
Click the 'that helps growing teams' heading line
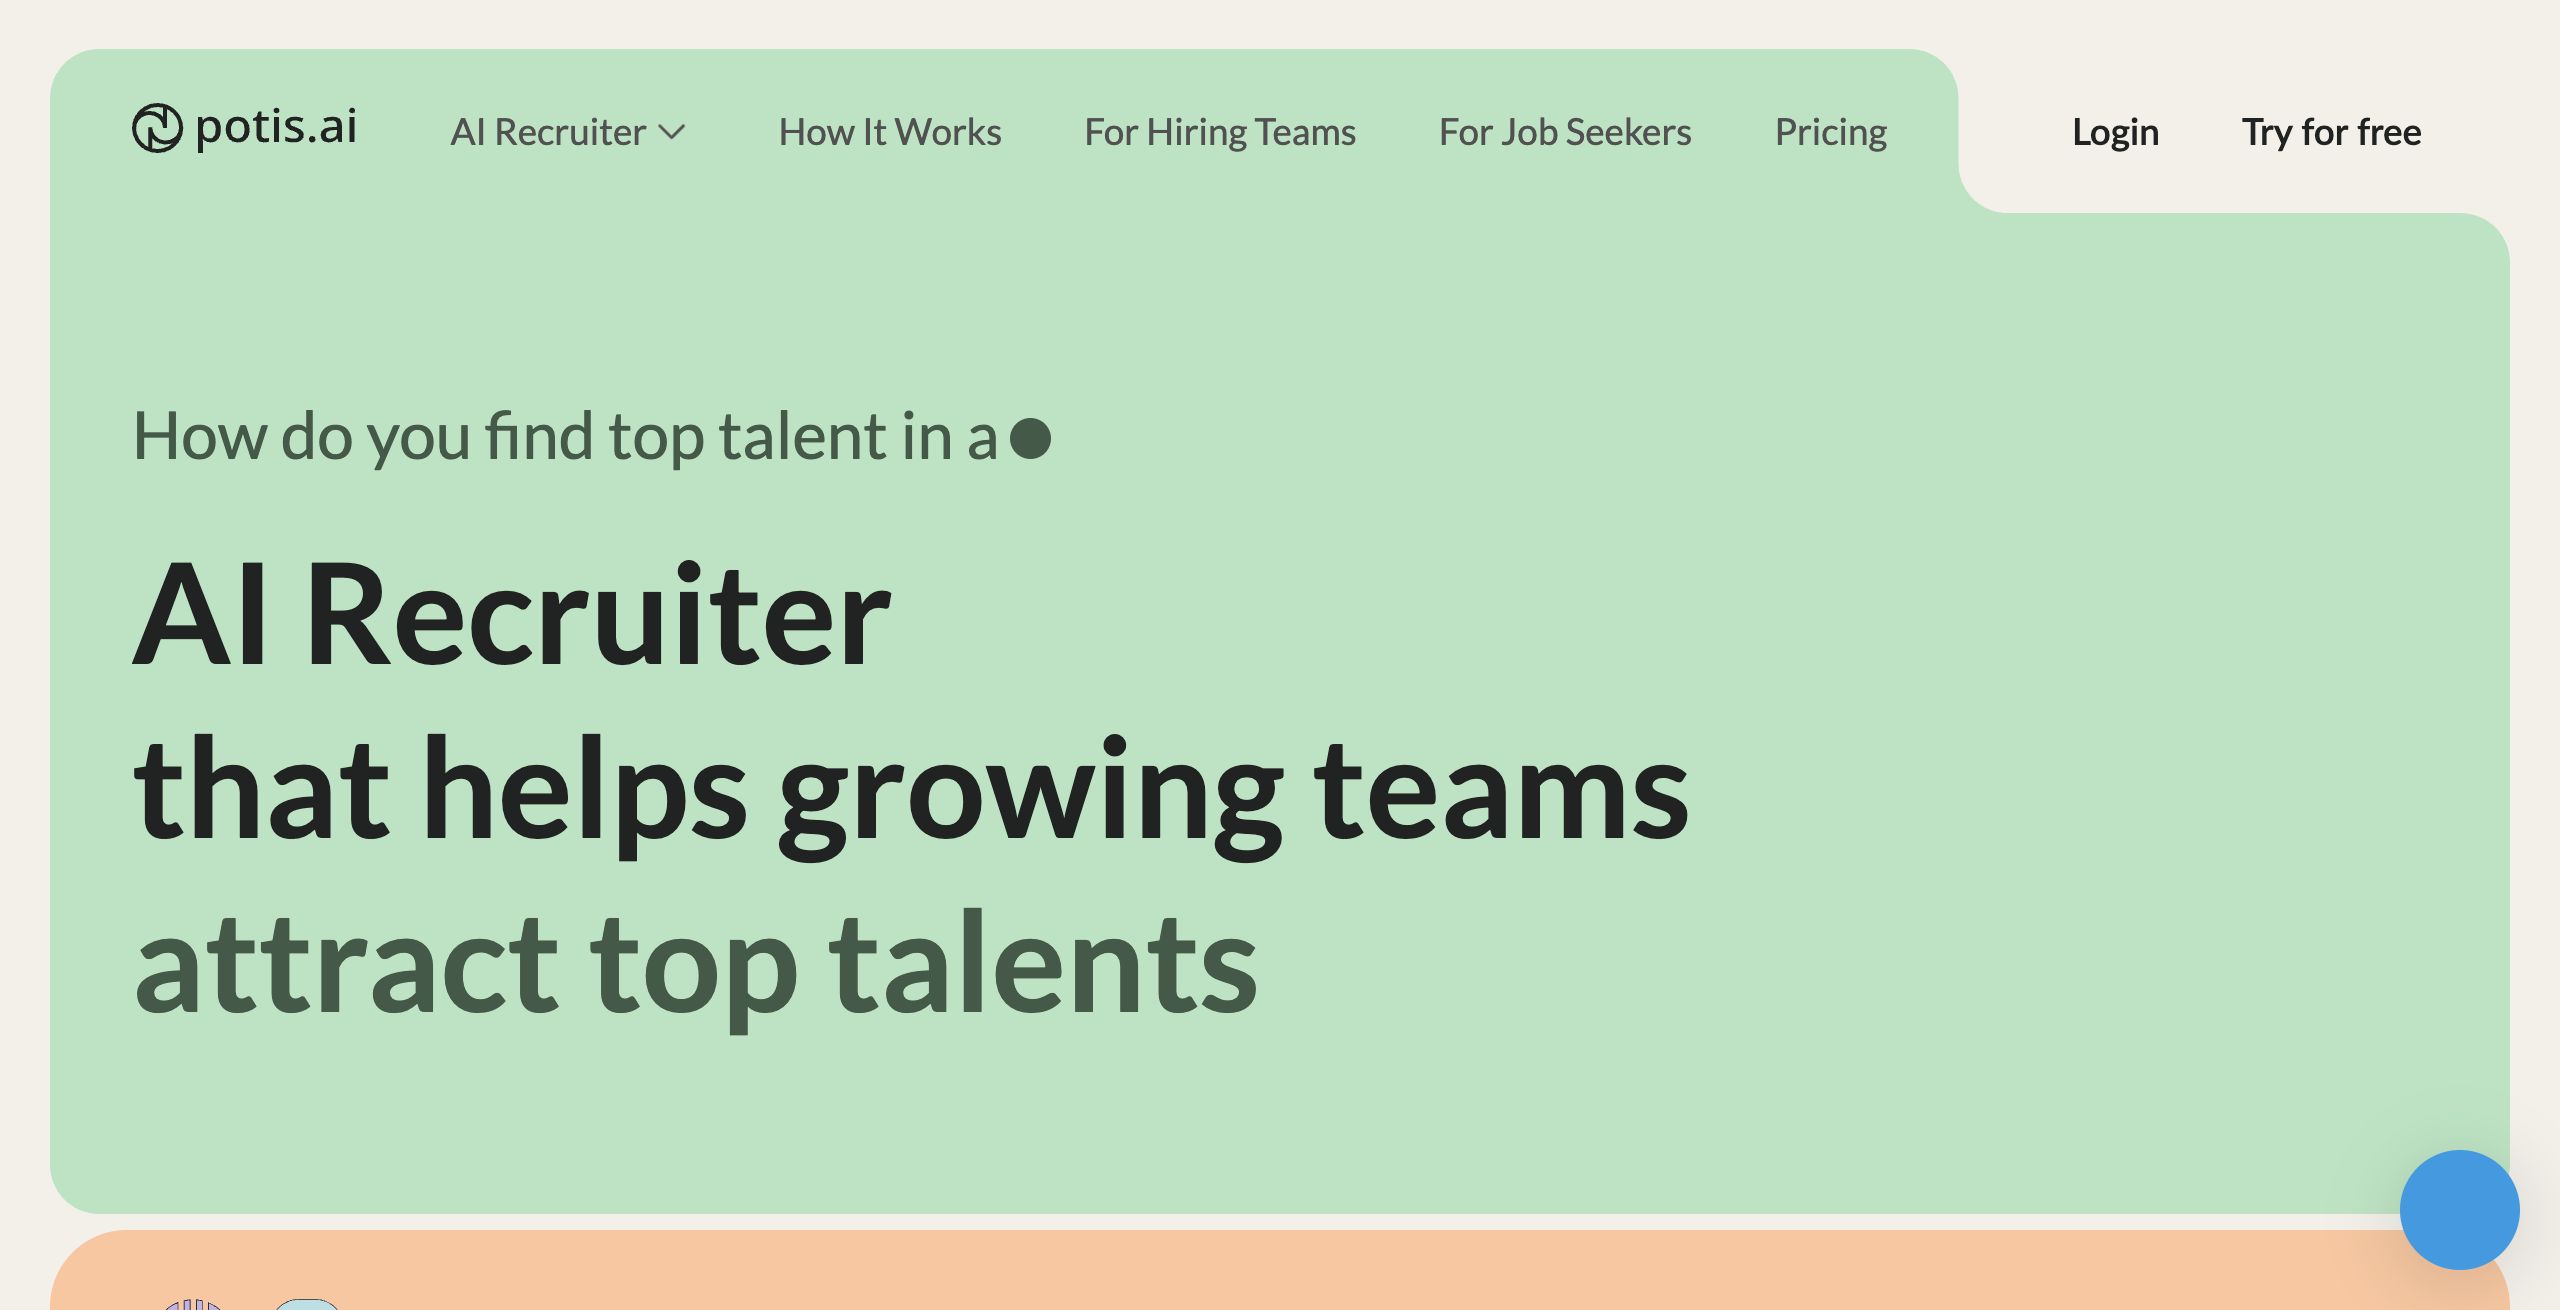(x=911, y=788)
